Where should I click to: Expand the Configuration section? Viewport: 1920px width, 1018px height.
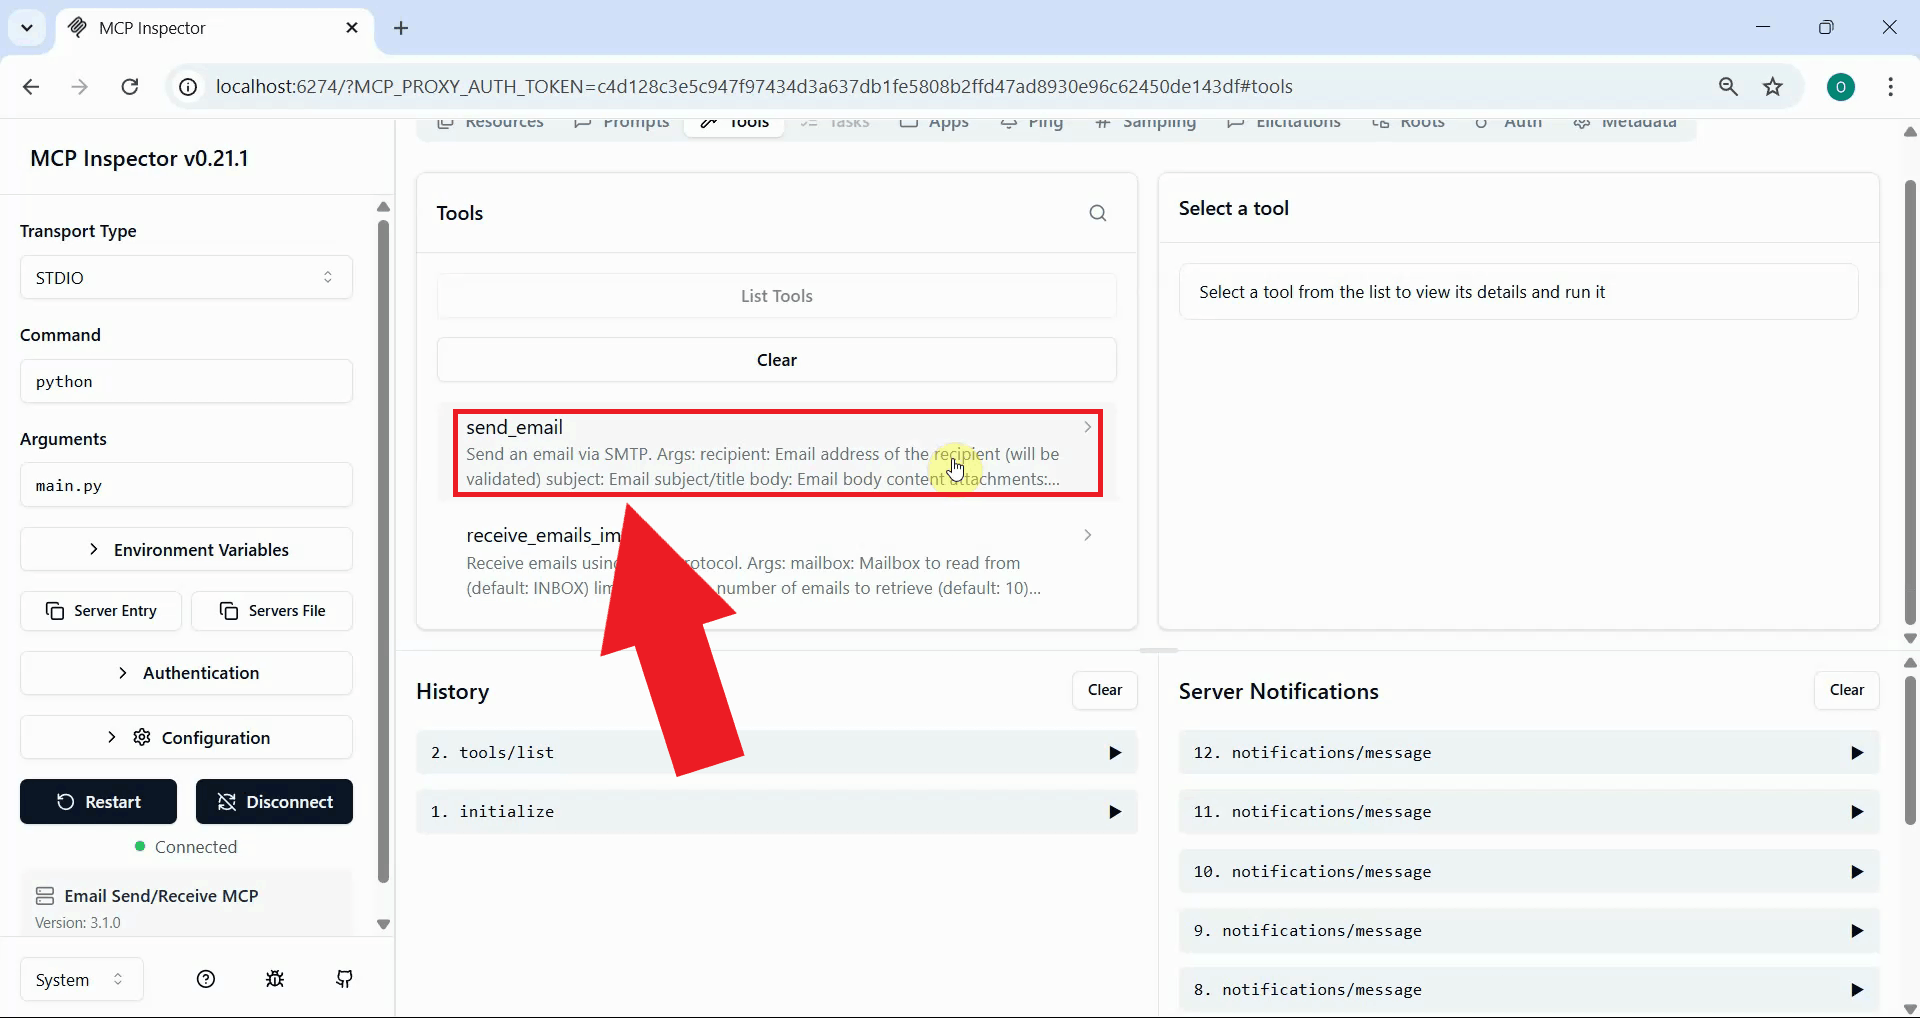pos(186,737)
